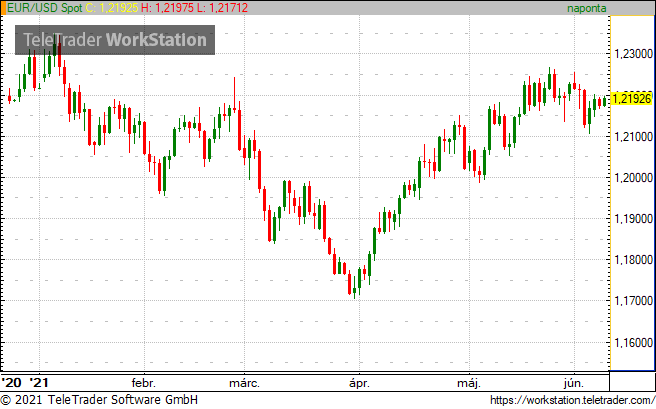Screen dimensions: 656x409
Task: Click the '21 year label on time axis
Action: [39, 382]
